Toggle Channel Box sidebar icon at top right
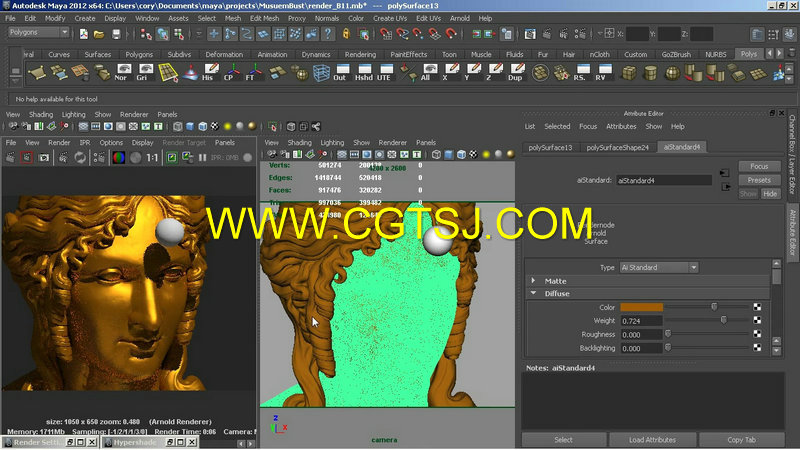Screen dimensions: 800x450 tap(790, 34)
